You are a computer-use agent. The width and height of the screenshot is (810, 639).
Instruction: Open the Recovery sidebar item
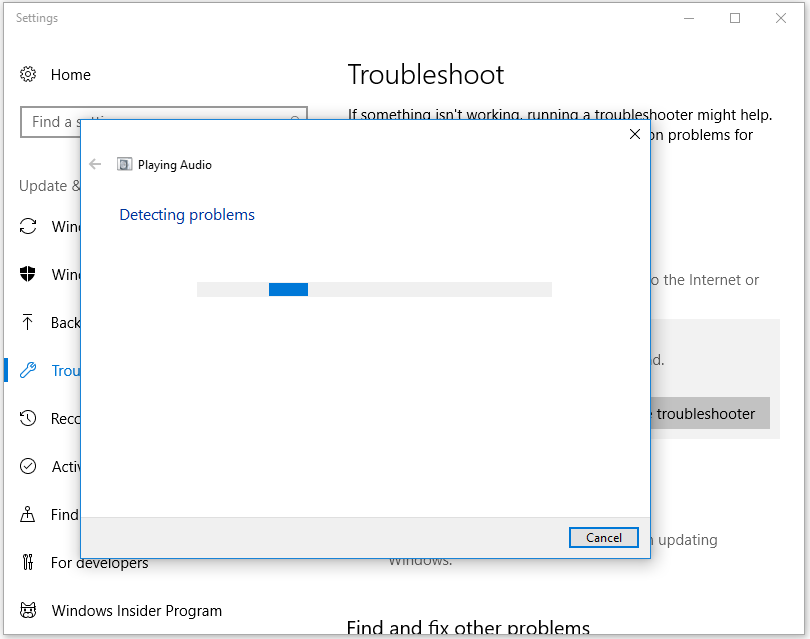[x=66, y=418]
